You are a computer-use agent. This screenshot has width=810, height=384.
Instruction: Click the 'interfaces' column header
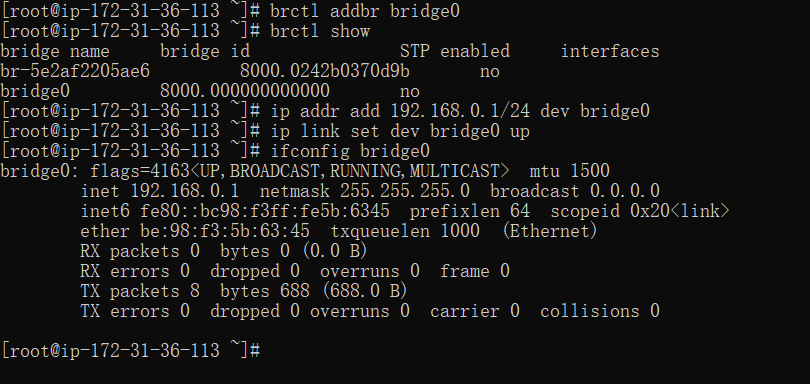click(x=610, y=51)
